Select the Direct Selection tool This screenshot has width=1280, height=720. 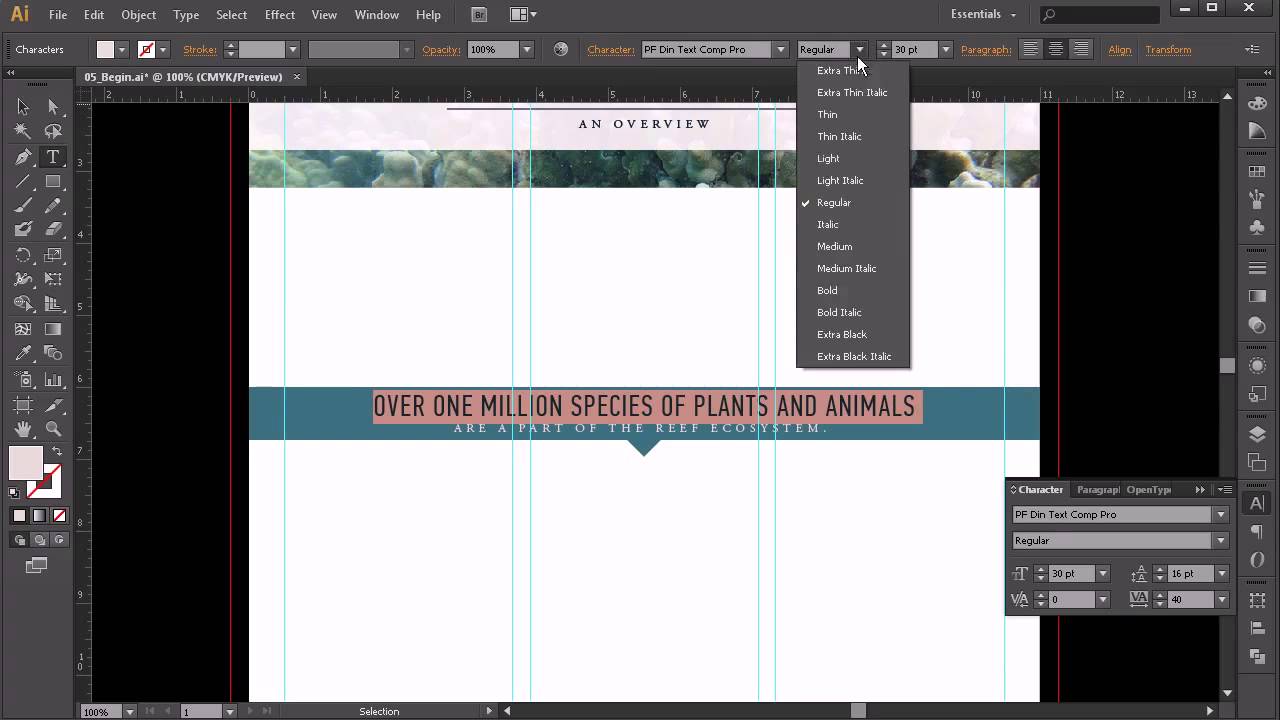click(x=53, y=107)
